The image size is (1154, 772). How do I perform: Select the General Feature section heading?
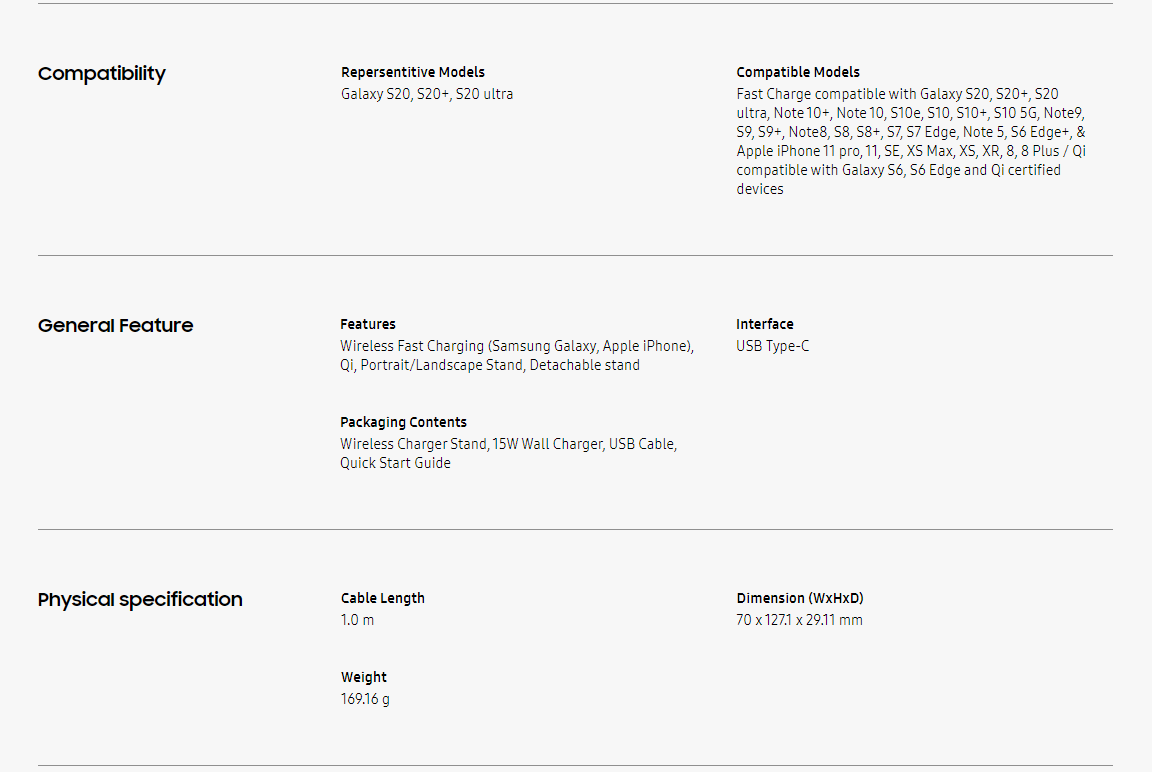(x=115, y=326)
